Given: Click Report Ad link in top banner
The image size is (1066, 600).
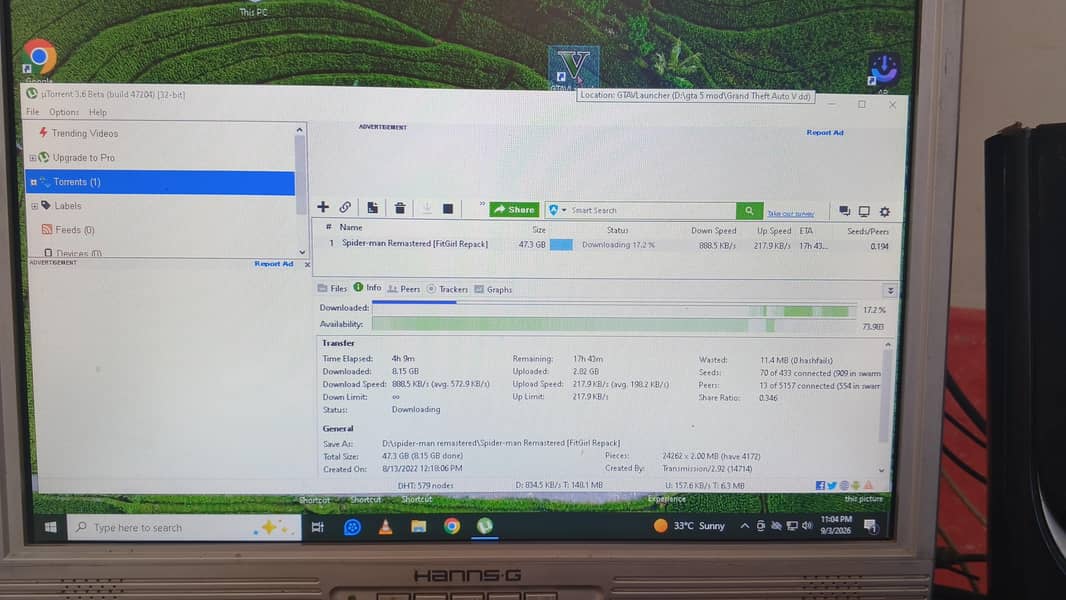Looking at the screenshot, I should click(x=825, y=133).
